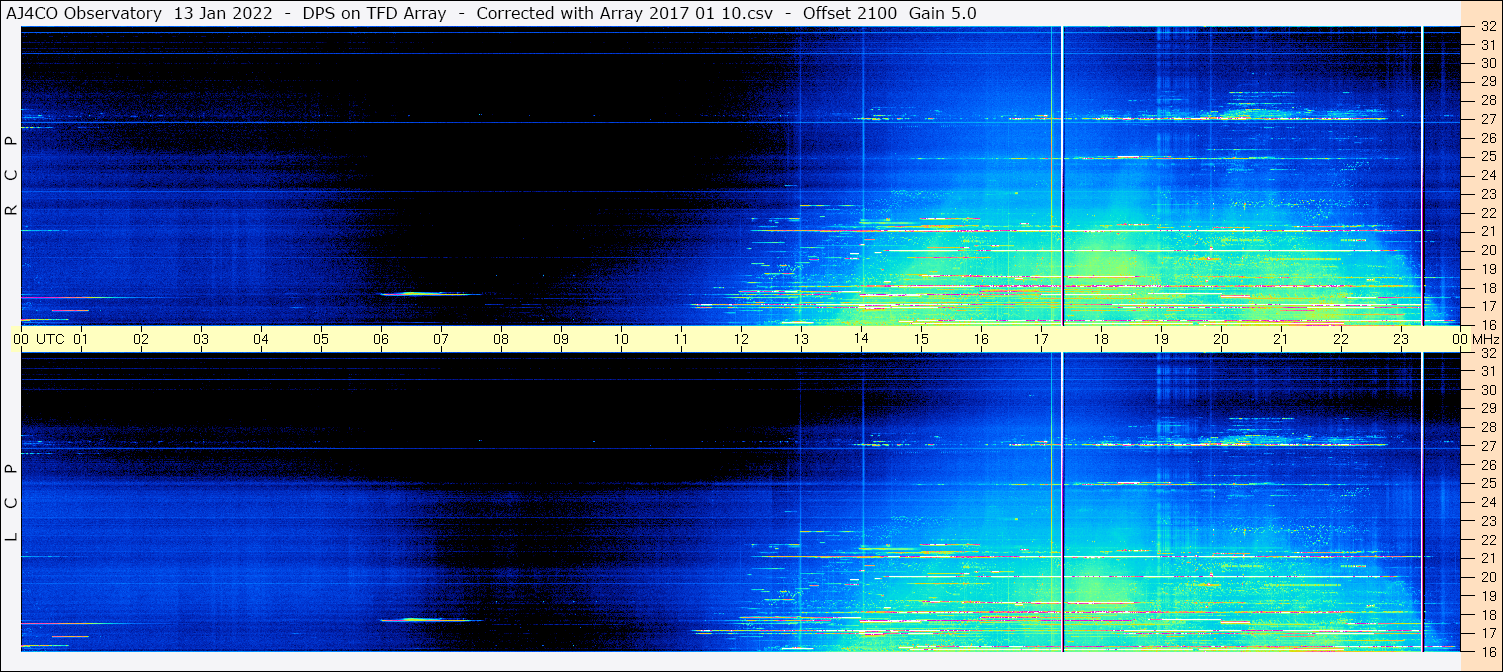Click the 18 MHz label of the LCP panel
This screenshot has width=1503, height=672.
[1487, 614]
